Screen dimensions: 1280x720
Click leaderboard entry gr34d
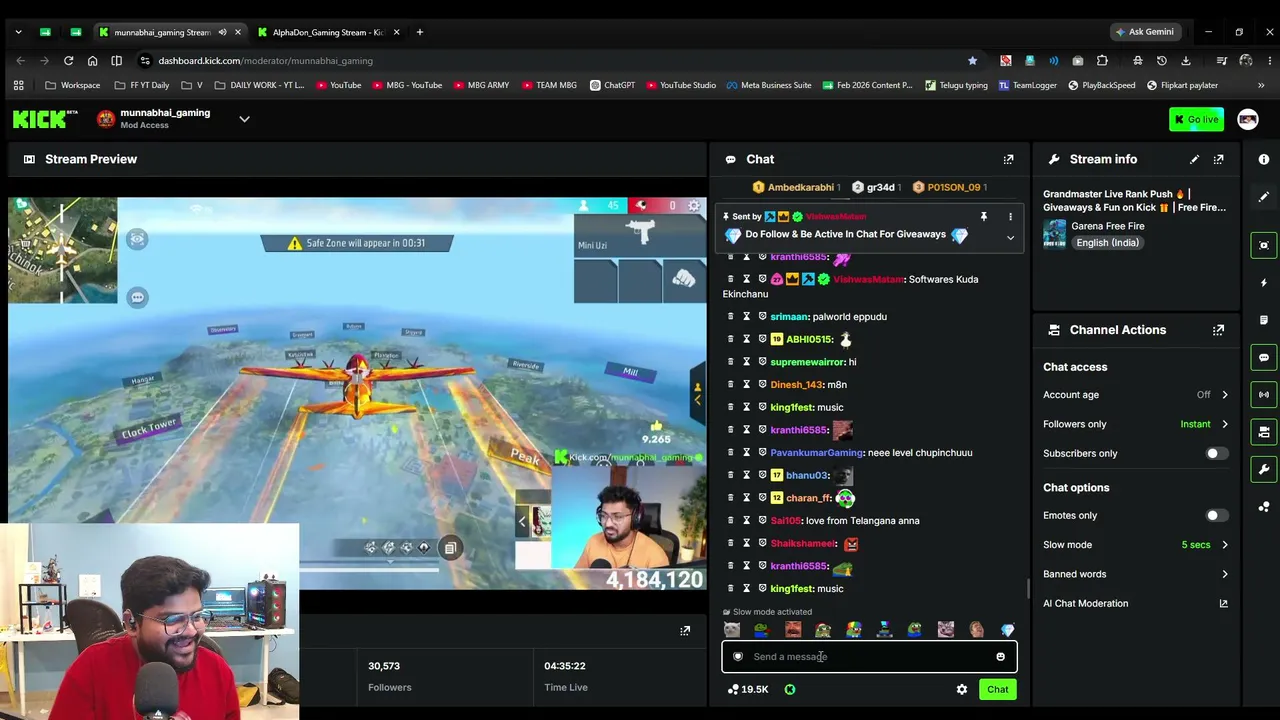(876, 188)
